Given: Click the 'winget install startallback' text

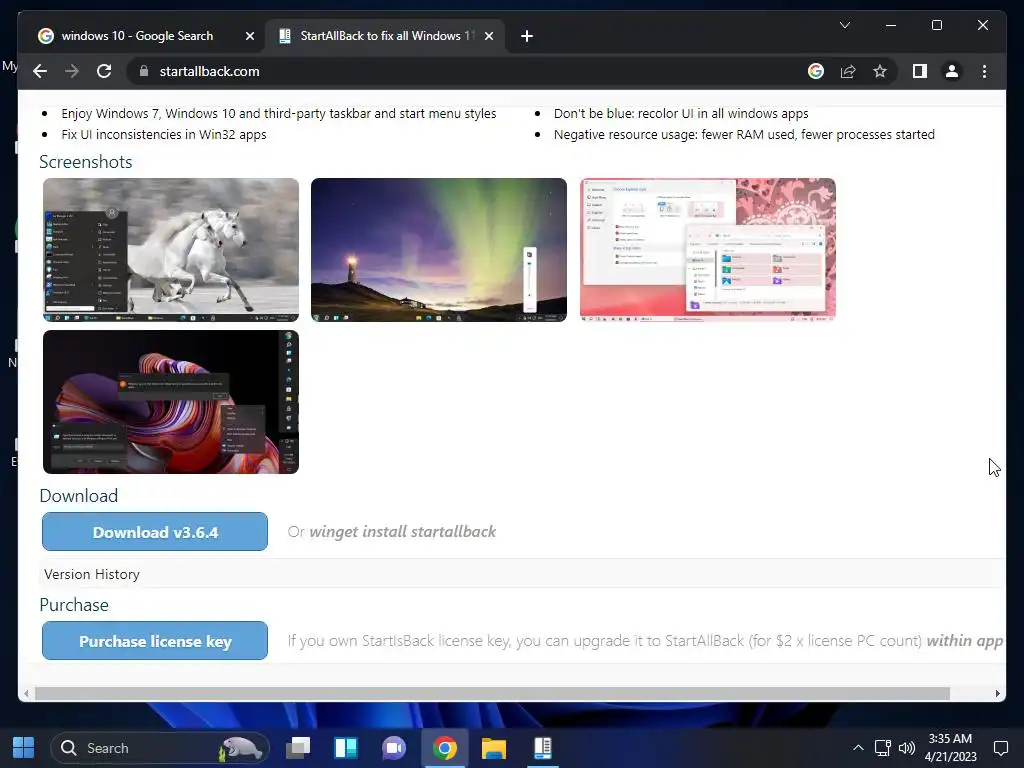Looking at the screenshot, I should coord(402,532).
